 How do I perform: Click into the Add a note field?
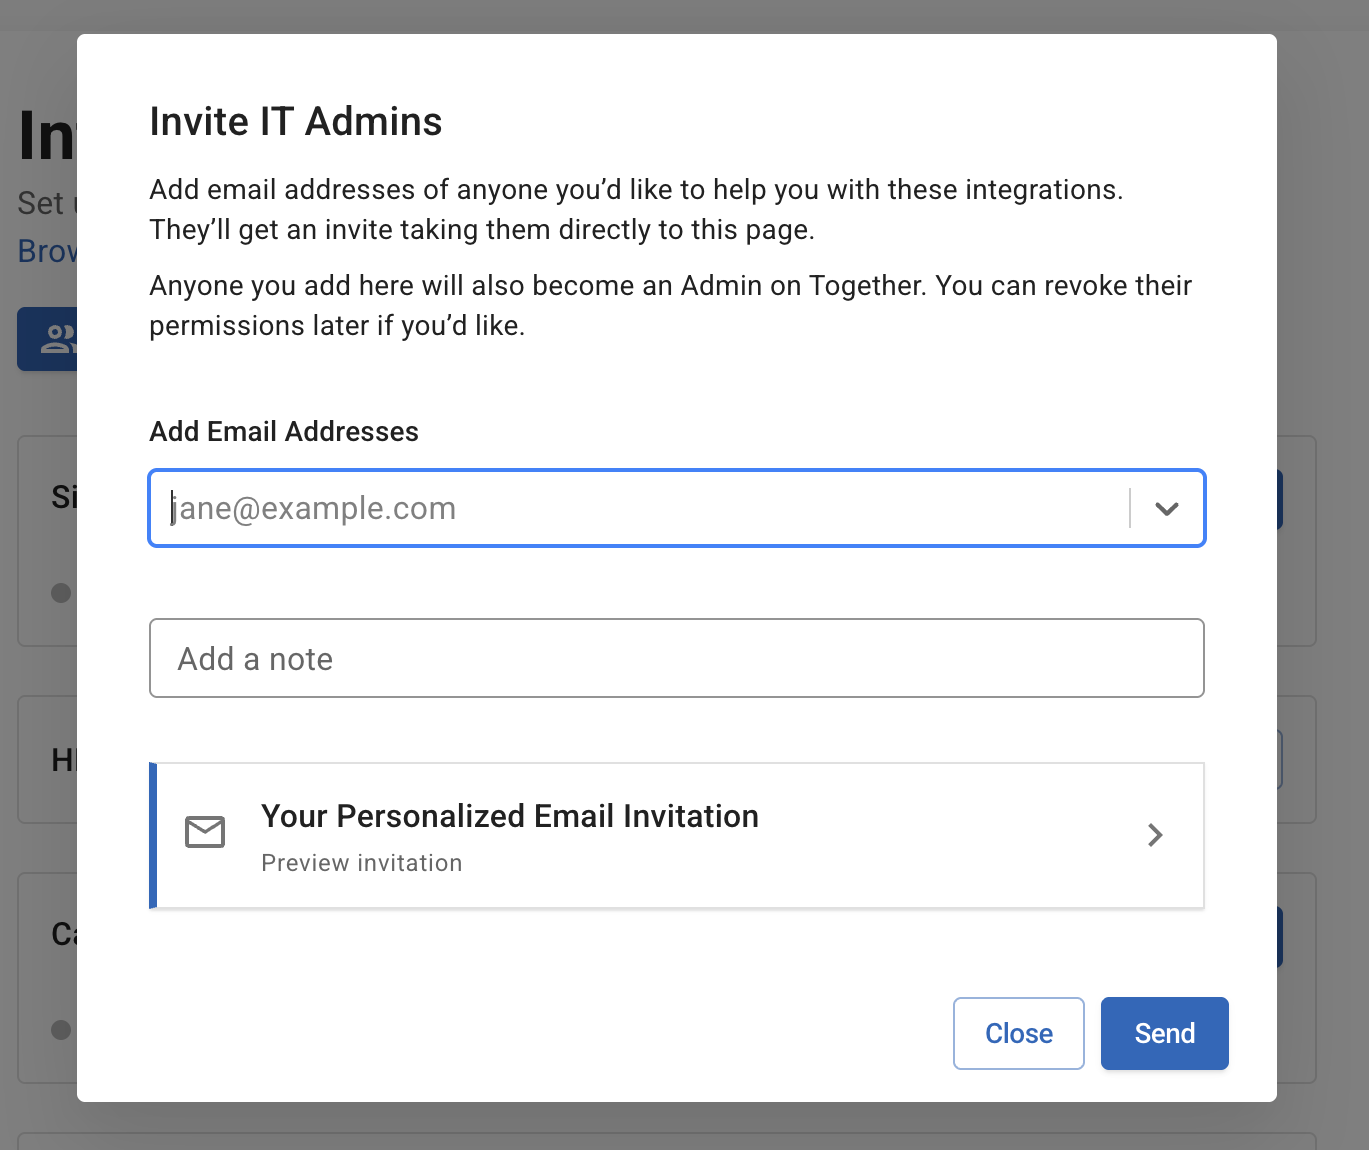pos(676,659)
